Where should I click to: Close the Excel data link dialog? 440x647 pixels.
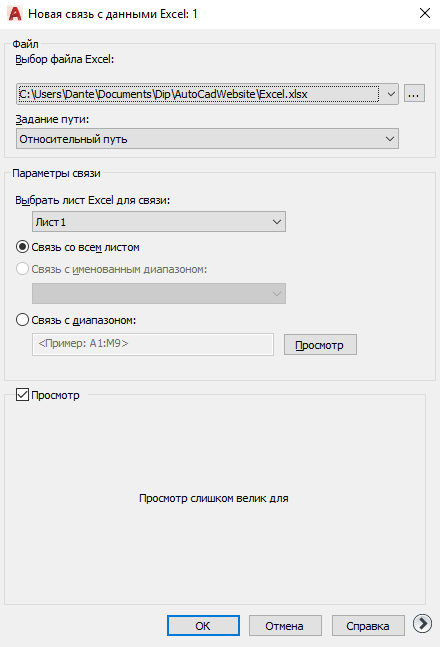(425, 13)
